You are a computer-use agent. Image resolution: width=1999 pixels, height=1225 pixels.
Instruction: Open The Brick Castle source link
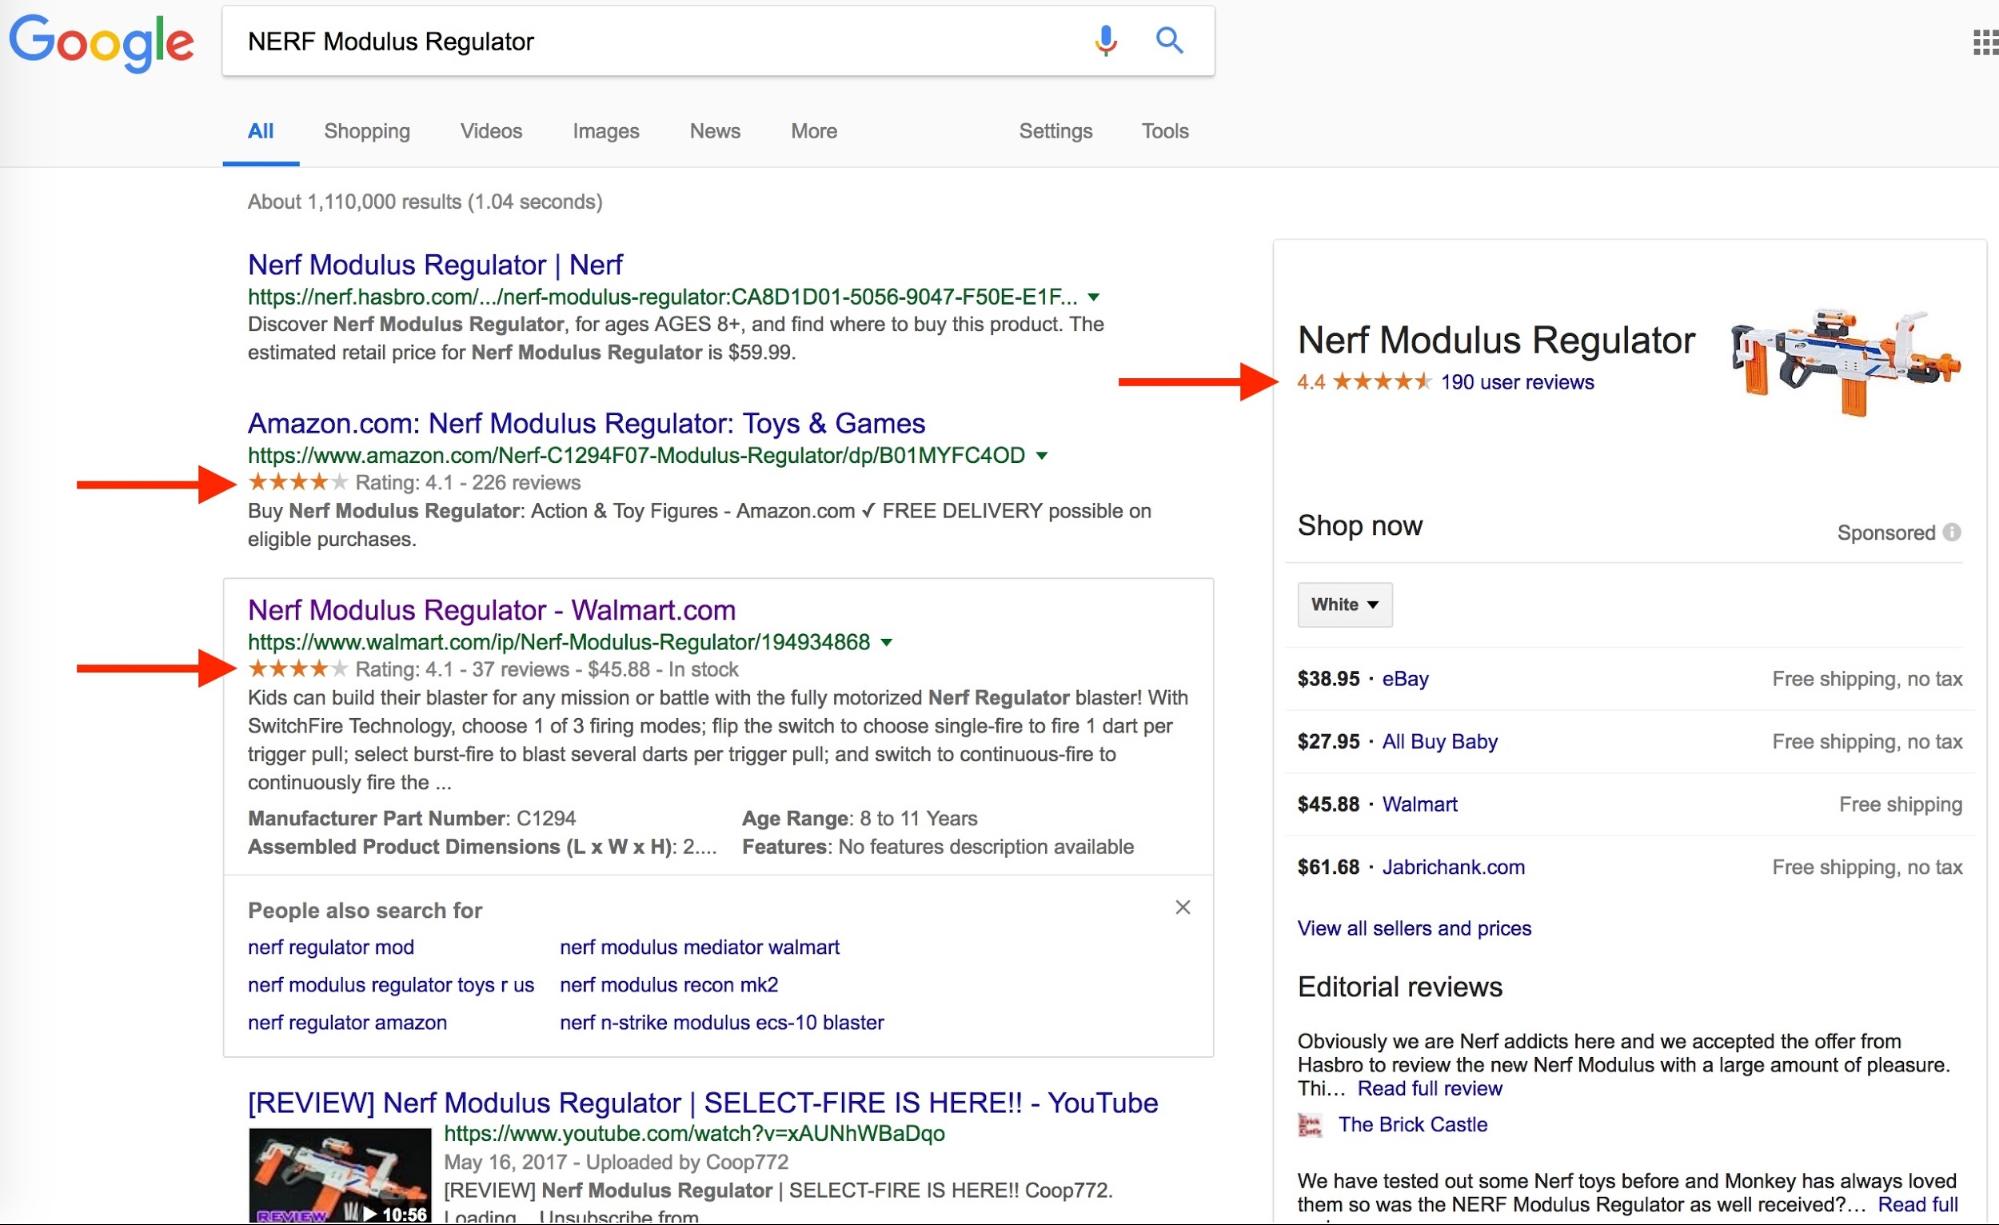coord(1413,1125)
